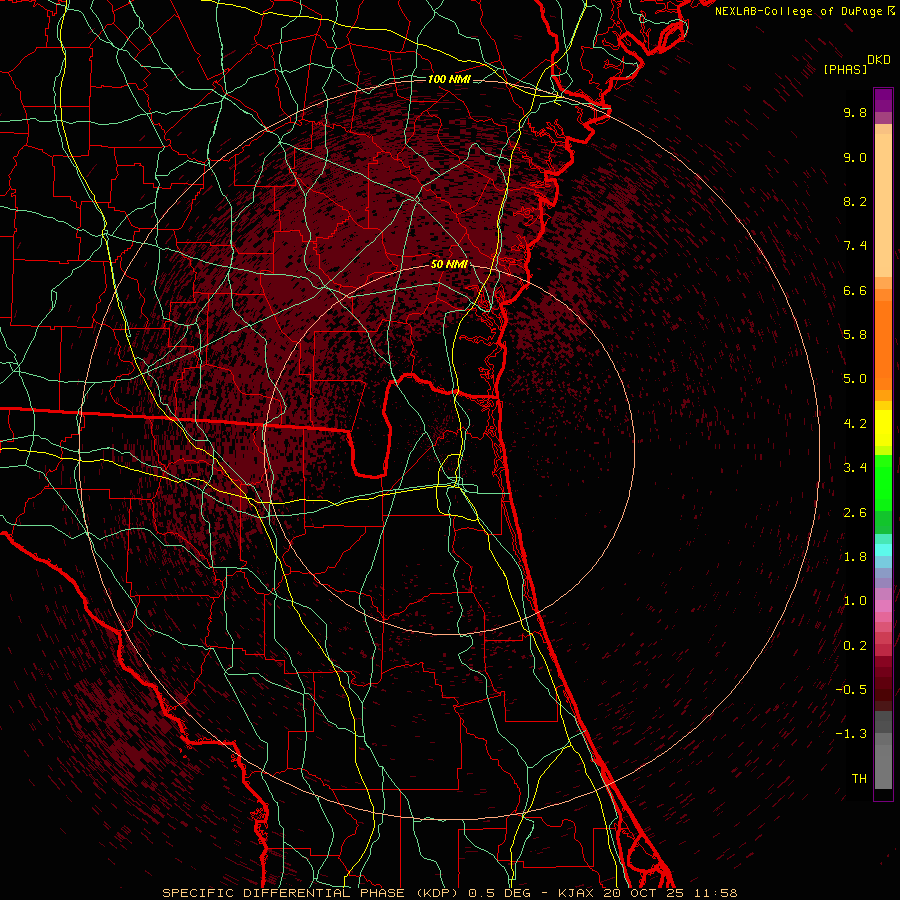Click the 5.0 scale value
The height and width of the screenshot is (900, 900).
pos(855,379)
